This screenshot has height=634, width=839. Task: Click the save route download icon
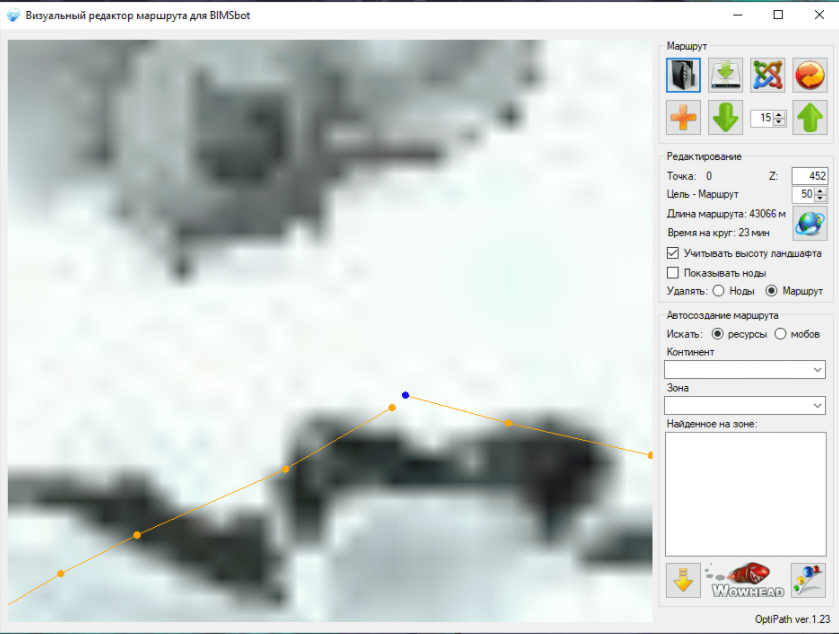725,75
